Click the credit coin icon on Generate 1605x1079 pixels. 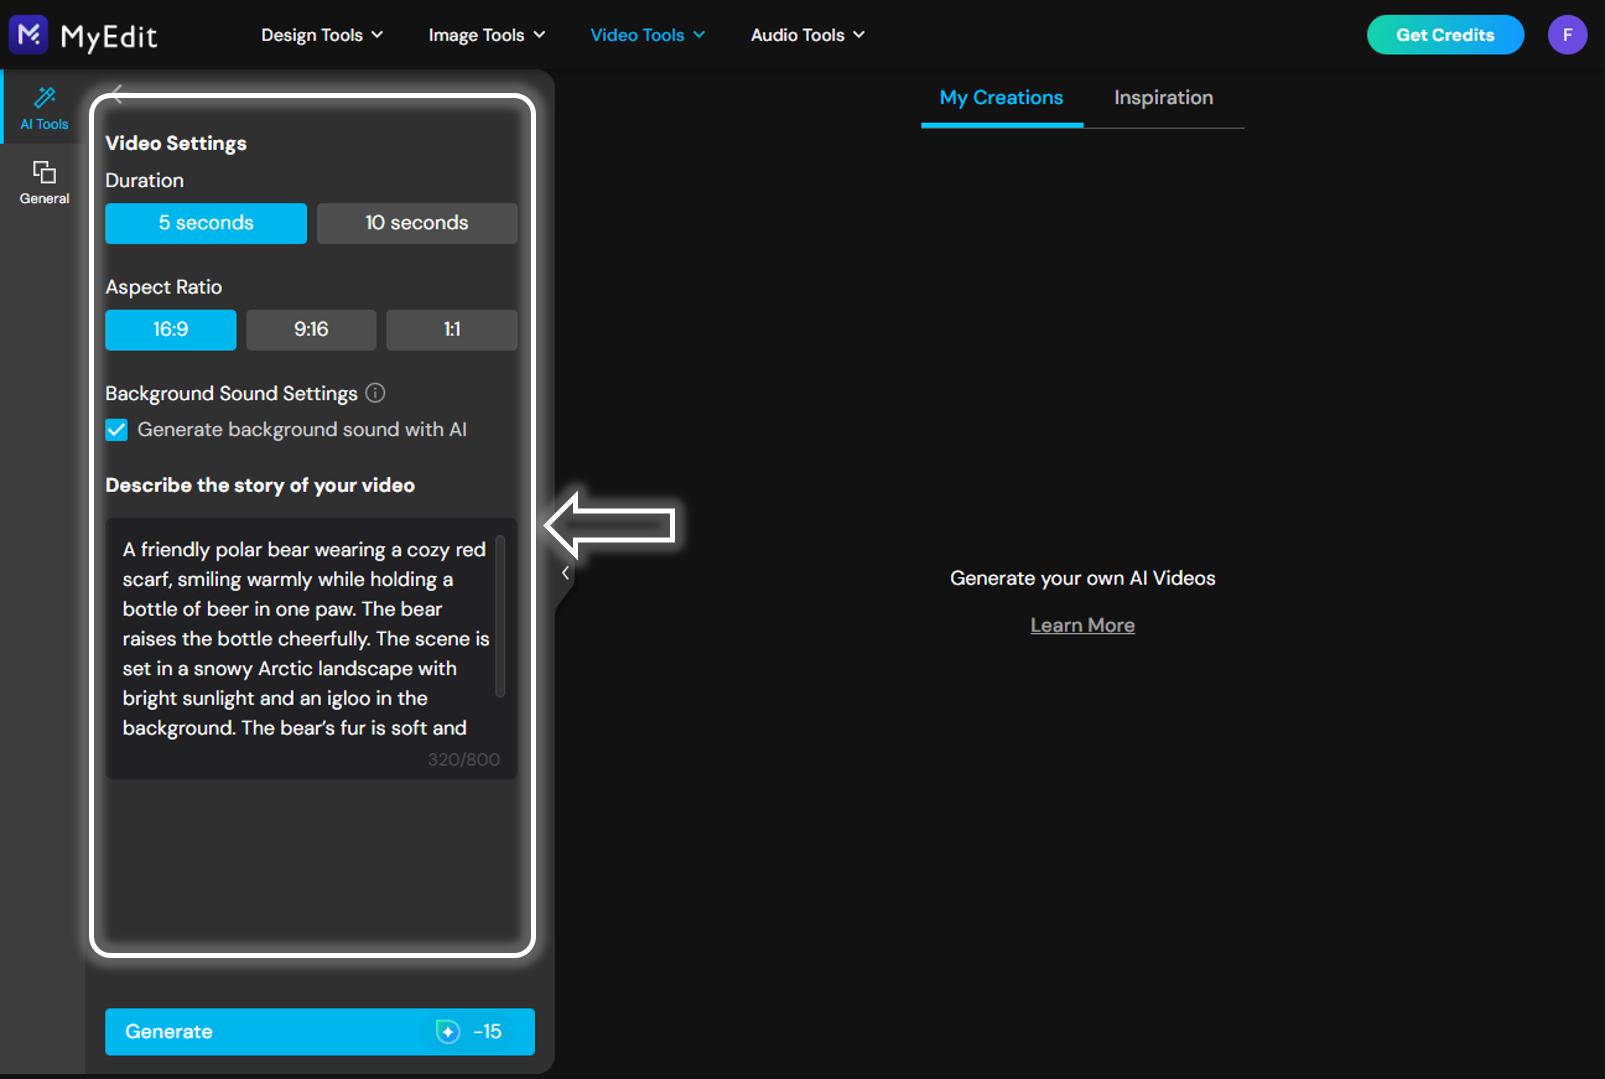click(x=448, y=1032)
